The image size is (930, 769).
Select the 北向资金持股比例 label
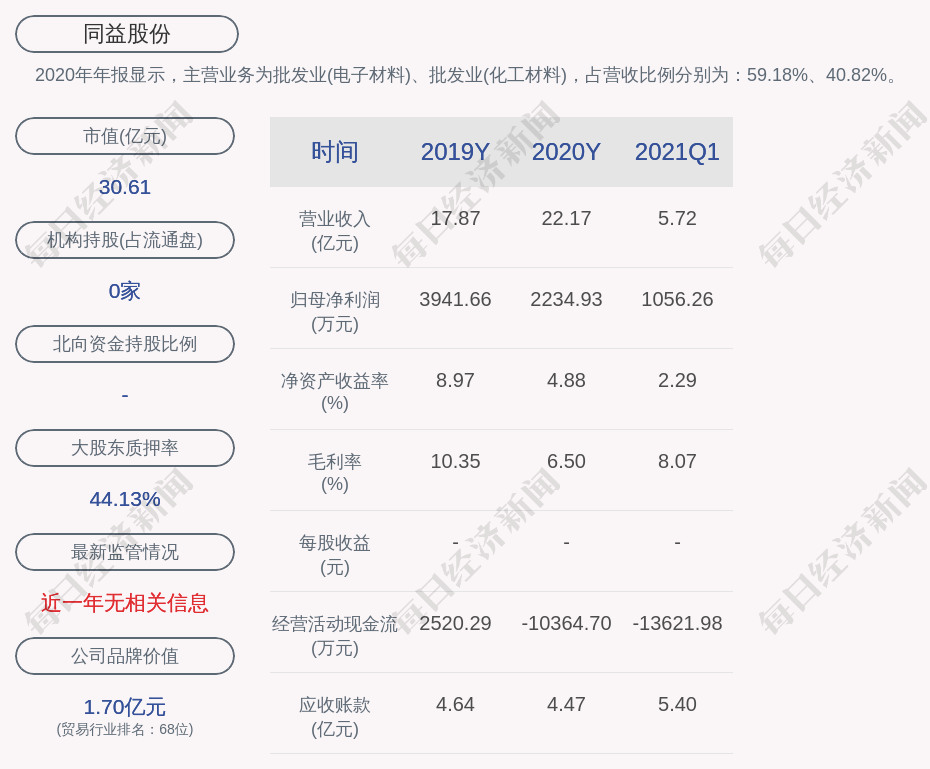tap(125, 344)
